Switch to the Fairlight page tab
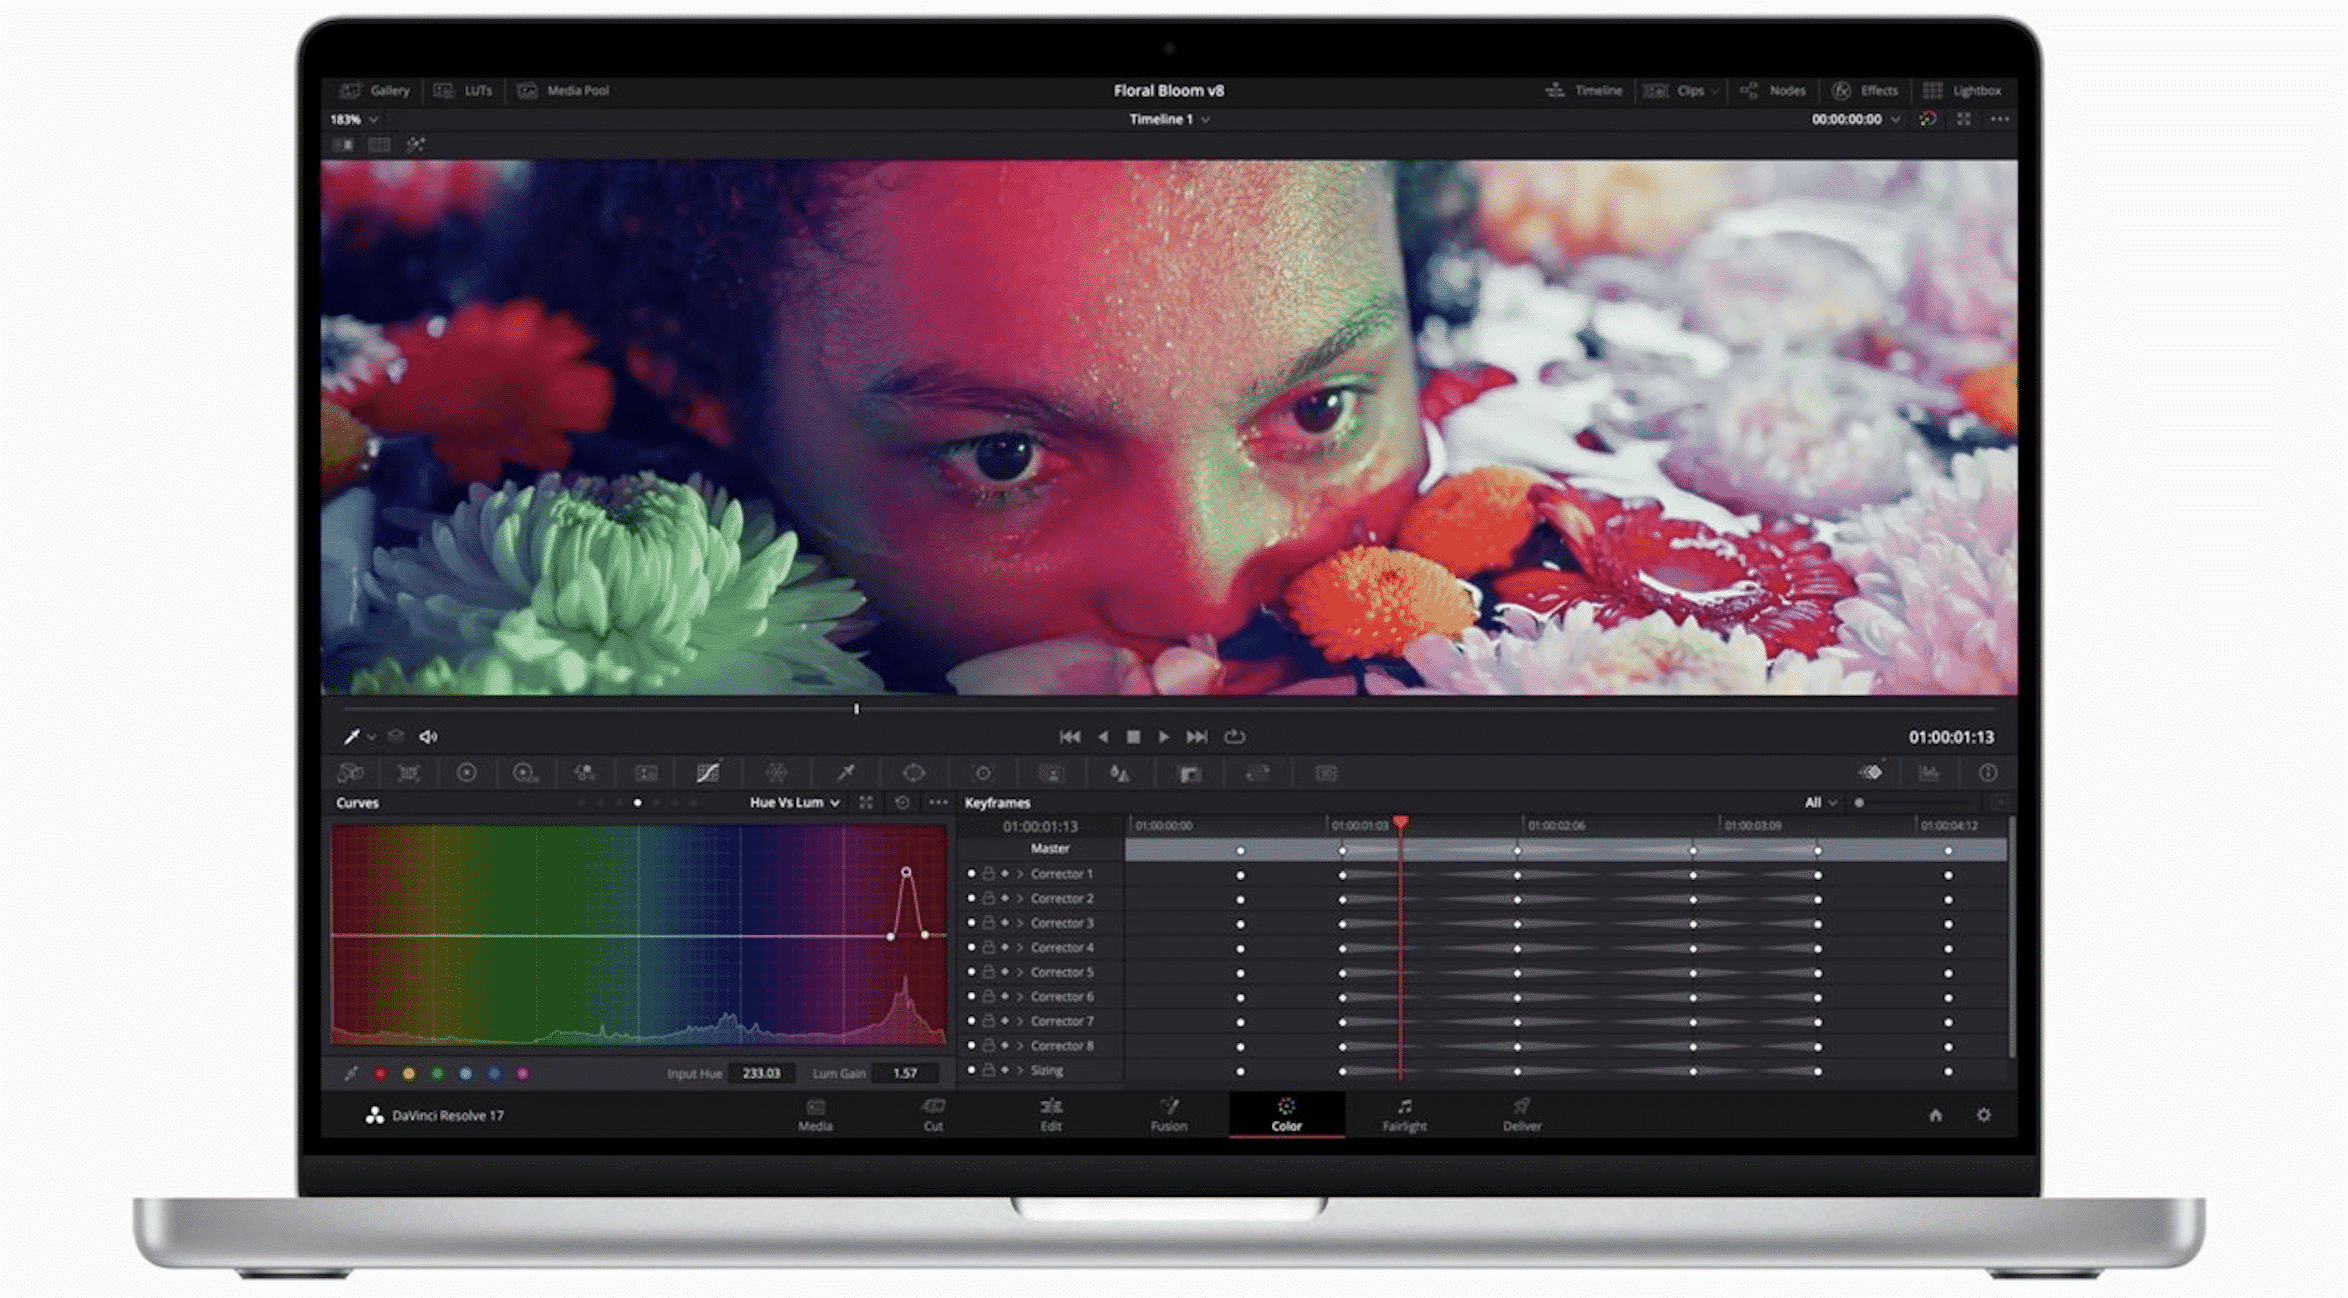Viewport: 2348px width, 1298px height. (x=1404, y=1114)
